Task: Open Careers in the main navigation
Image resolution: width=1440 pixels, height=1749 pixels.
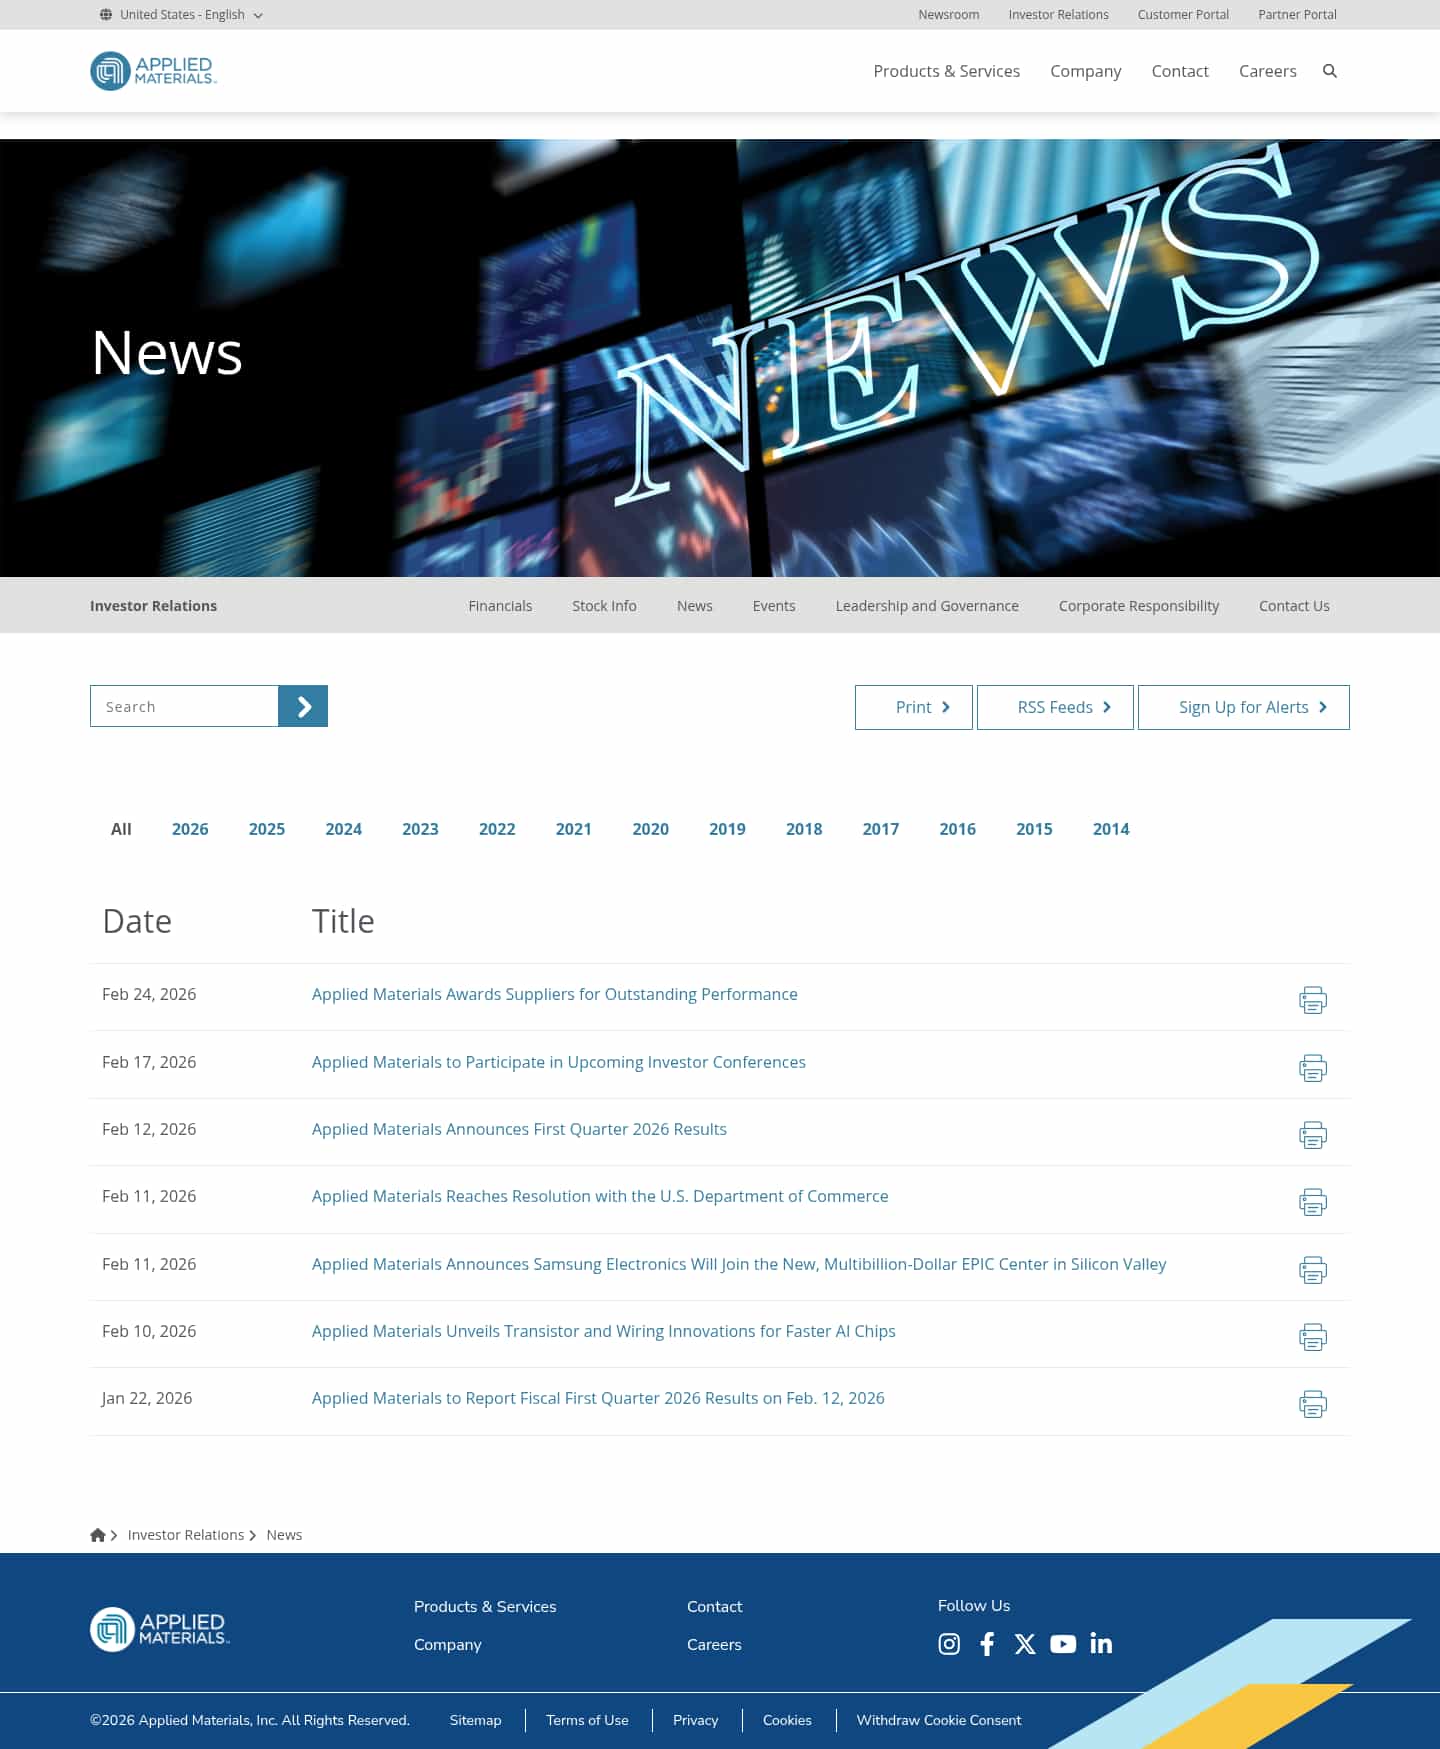Action: point(1268,71)
